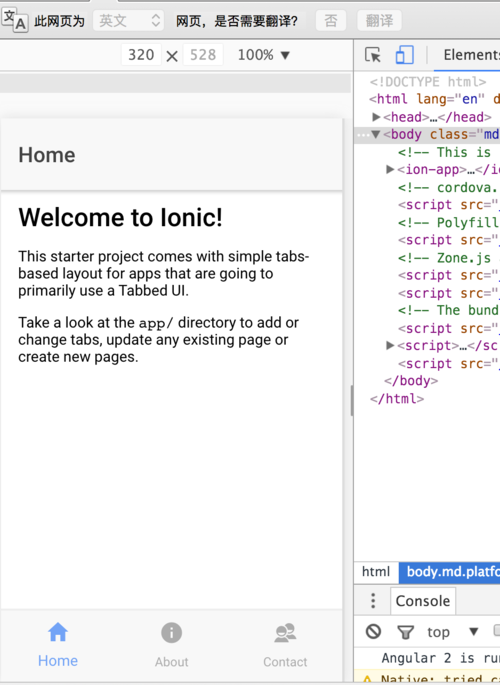
Task: Select the "Angular 2 is" console message
Action: 440,658
